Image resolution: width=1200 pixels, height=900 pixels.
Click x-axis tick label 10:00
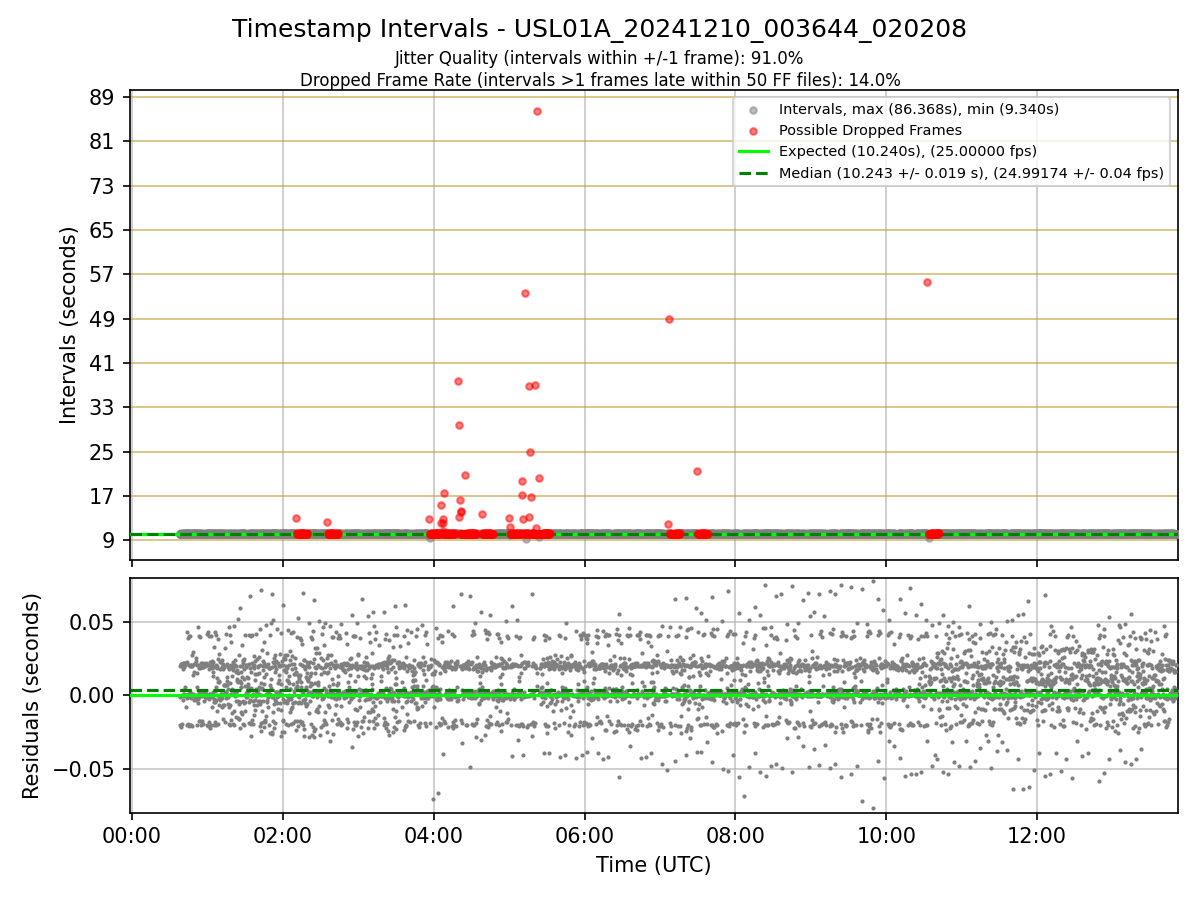(x=886, y=835)
